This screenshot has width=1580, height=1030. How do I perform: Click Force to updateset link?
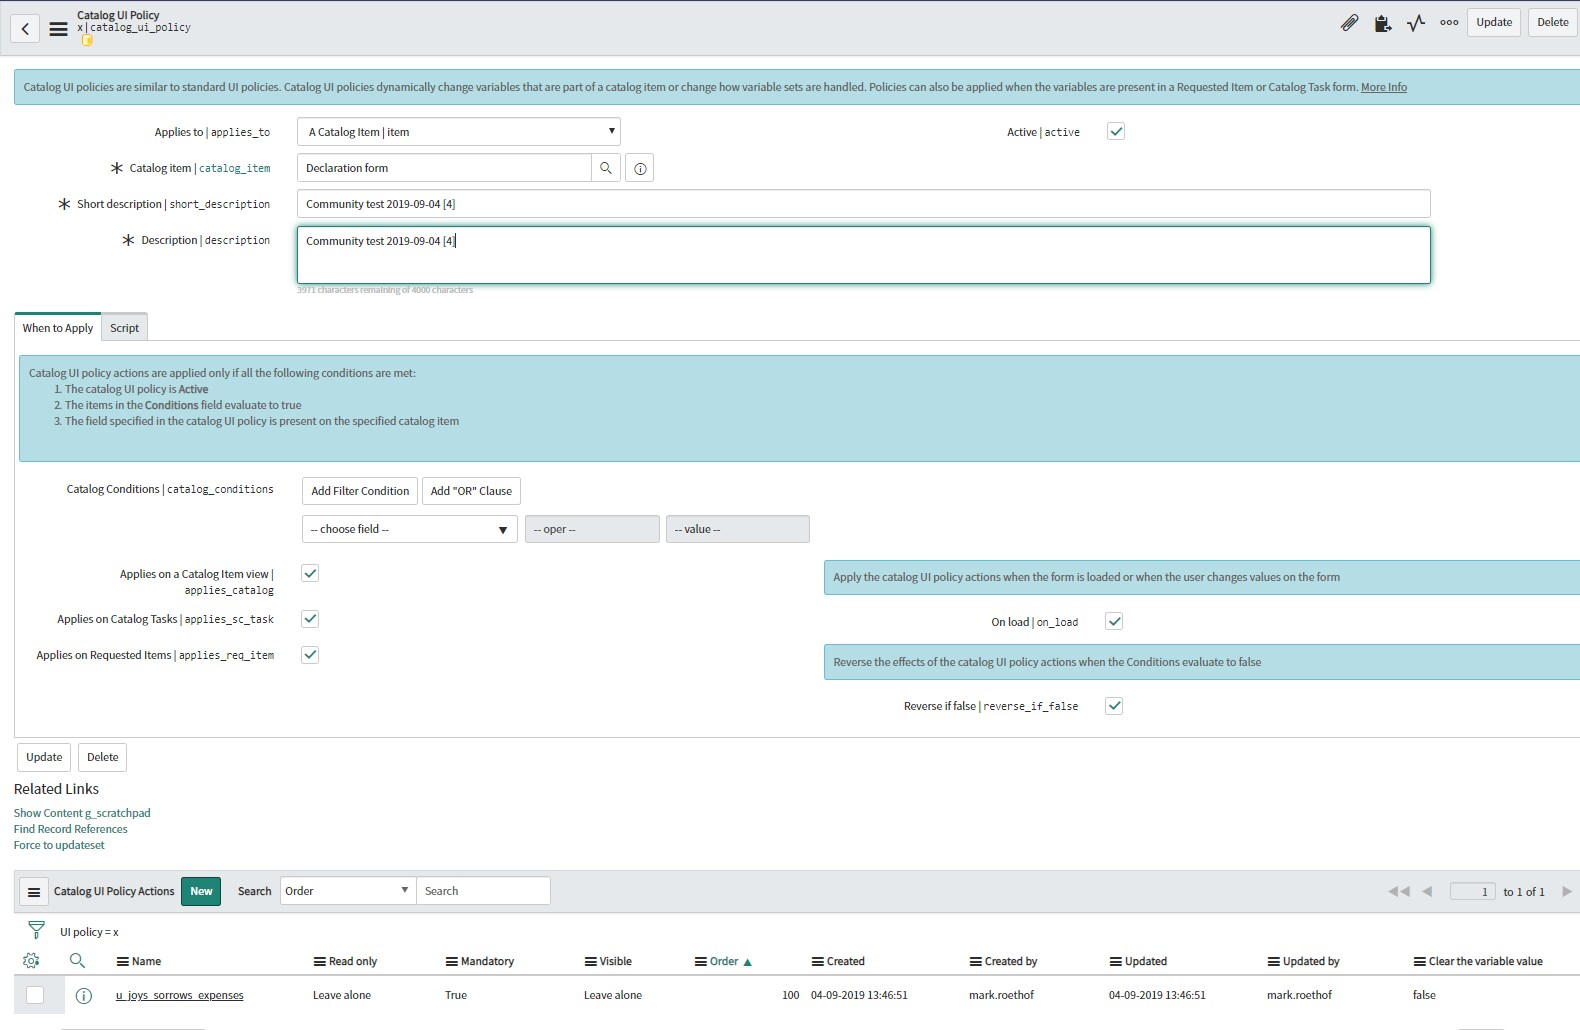tap(59, 845)
